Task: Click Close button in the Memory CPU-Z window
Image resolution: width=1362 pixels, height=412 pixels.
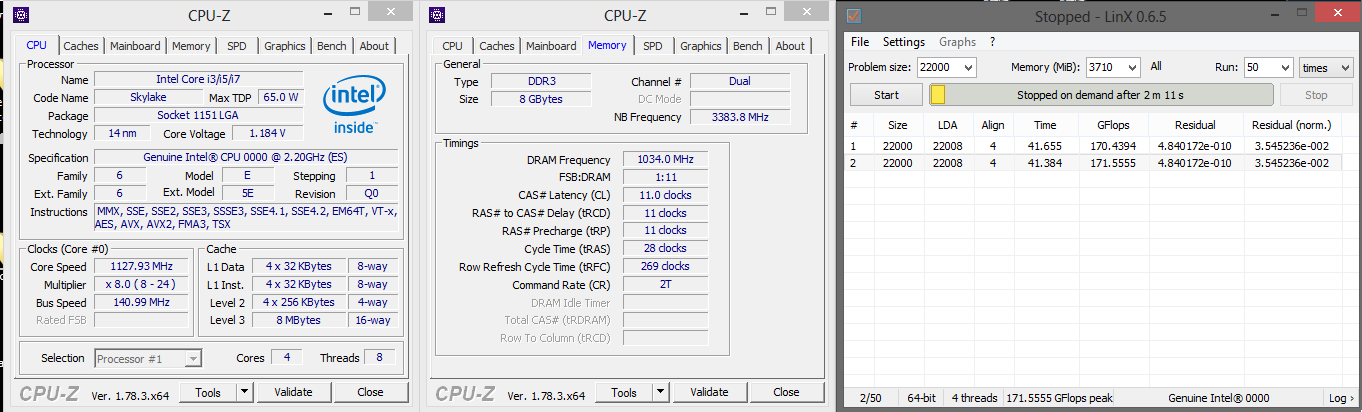Action: pos(786,393)
